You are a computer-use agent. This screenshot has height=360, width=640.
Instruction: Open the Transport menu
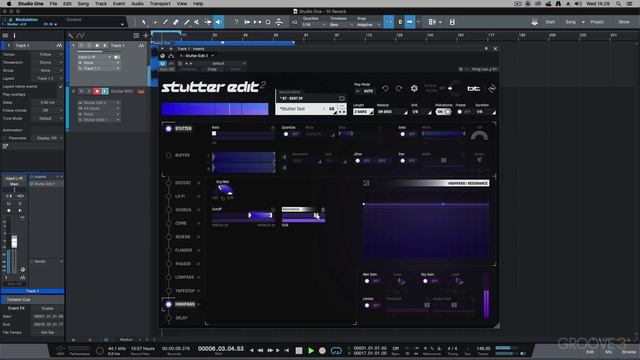(x=160, y=4)
